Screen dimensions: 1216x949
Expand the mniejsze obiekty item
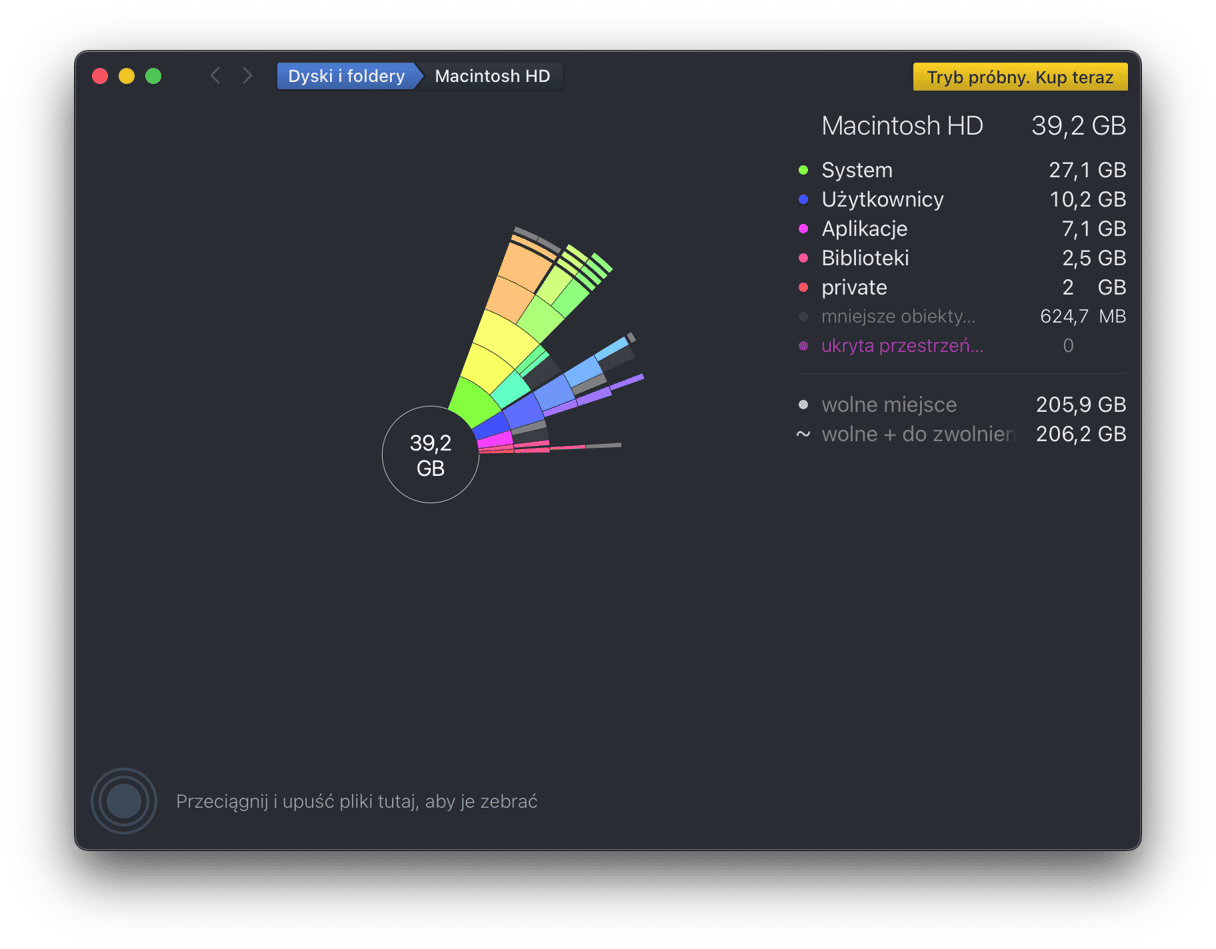(x=897, y=317)
